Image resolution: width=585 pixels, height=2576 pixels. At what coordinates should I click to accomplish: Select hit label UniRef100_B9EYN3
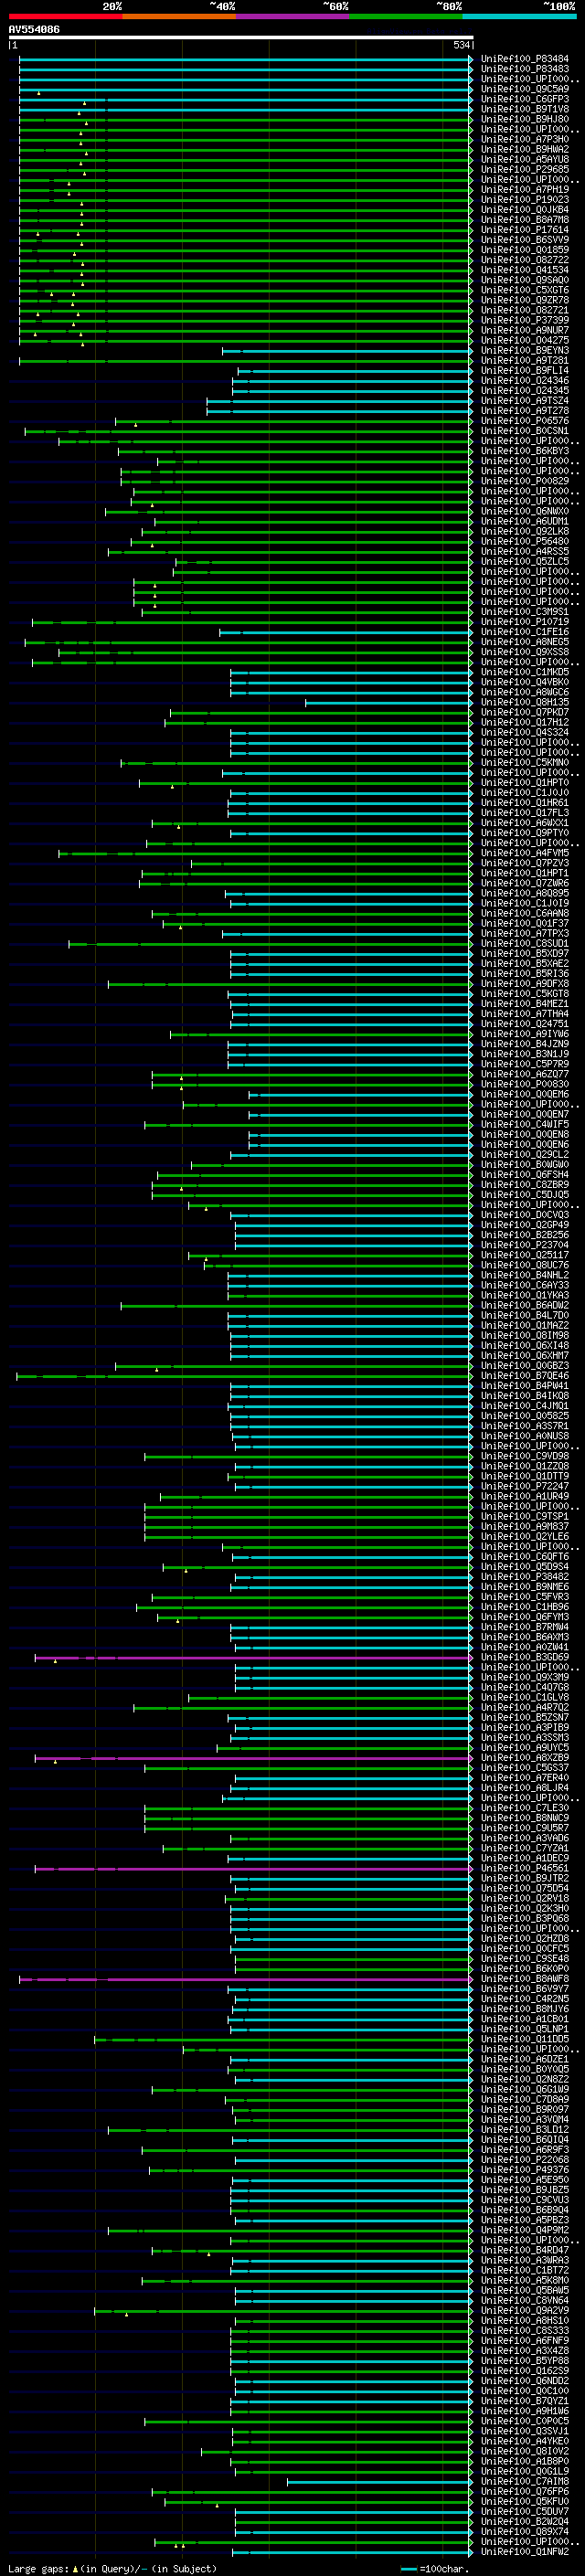click(525, 350)
